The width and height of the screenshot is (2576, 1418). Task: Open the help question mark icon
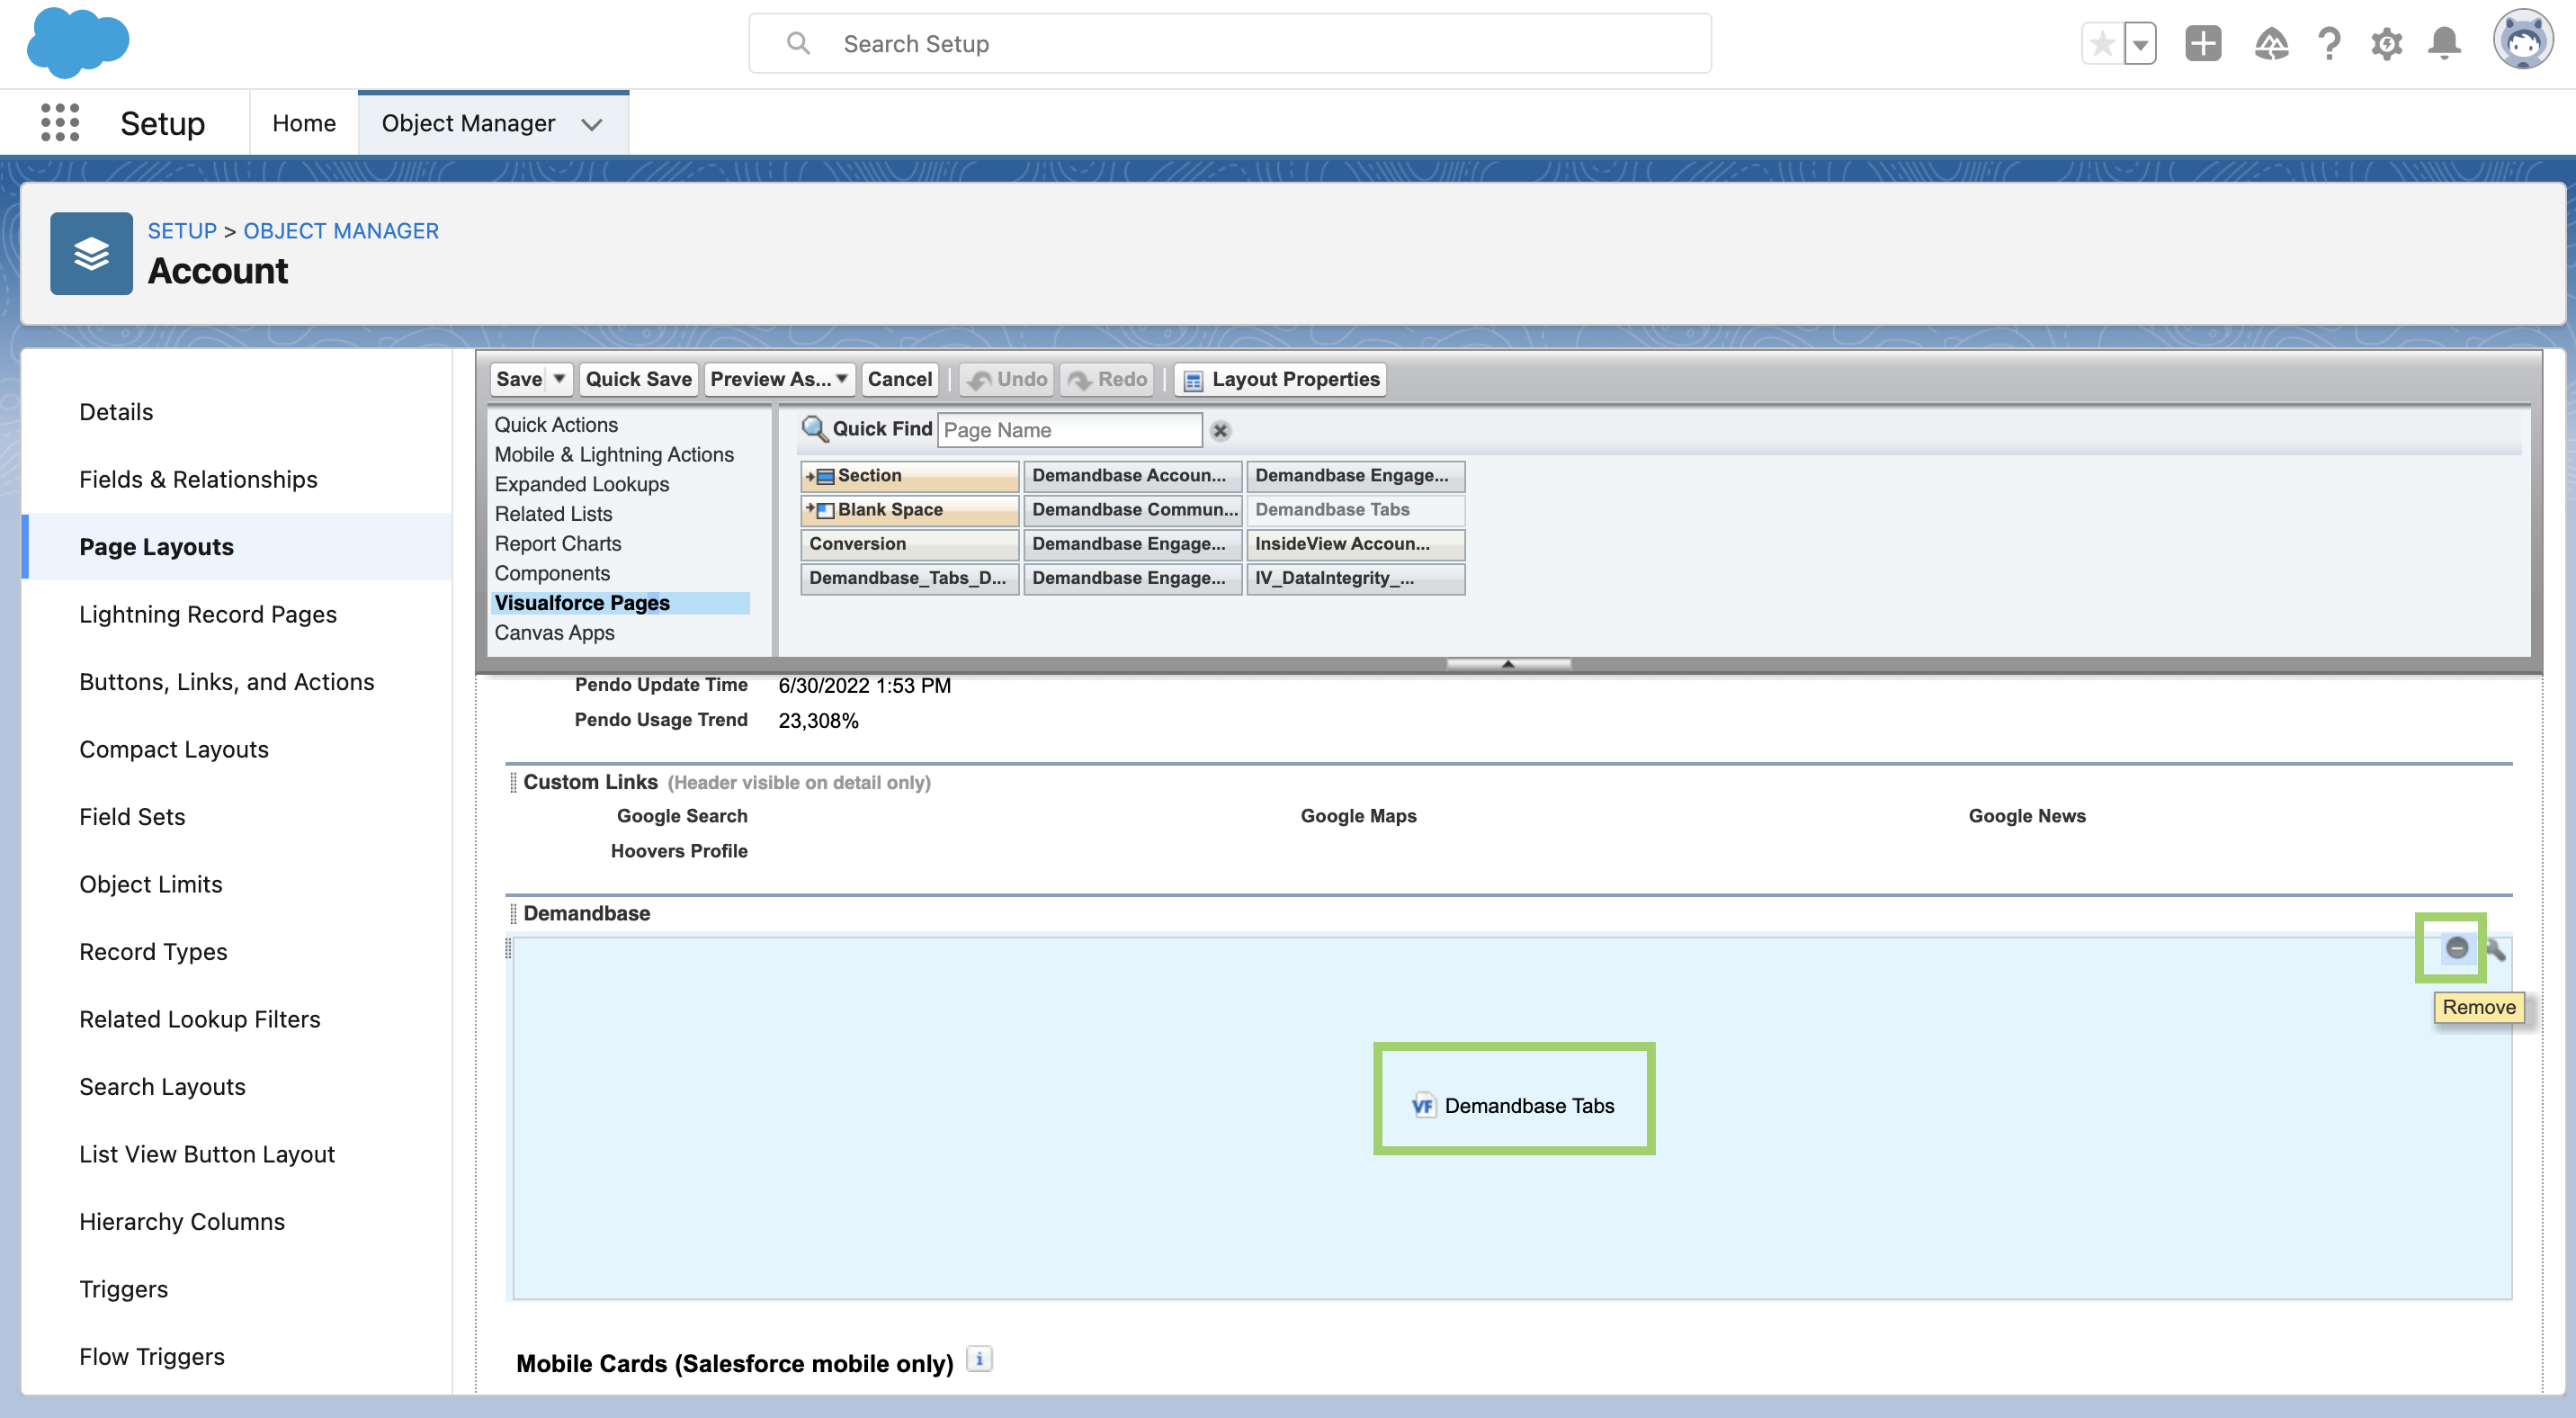click(2329, 44)
